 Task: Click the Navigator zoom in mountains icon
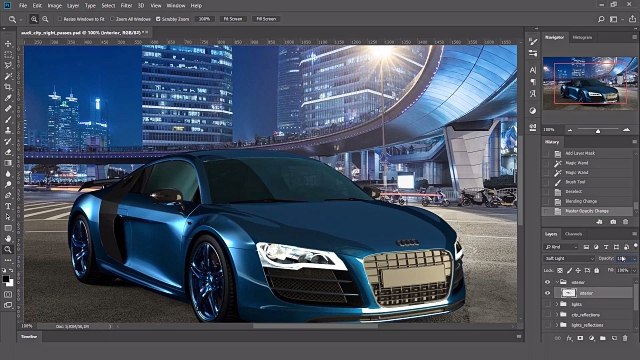point(626,130)
